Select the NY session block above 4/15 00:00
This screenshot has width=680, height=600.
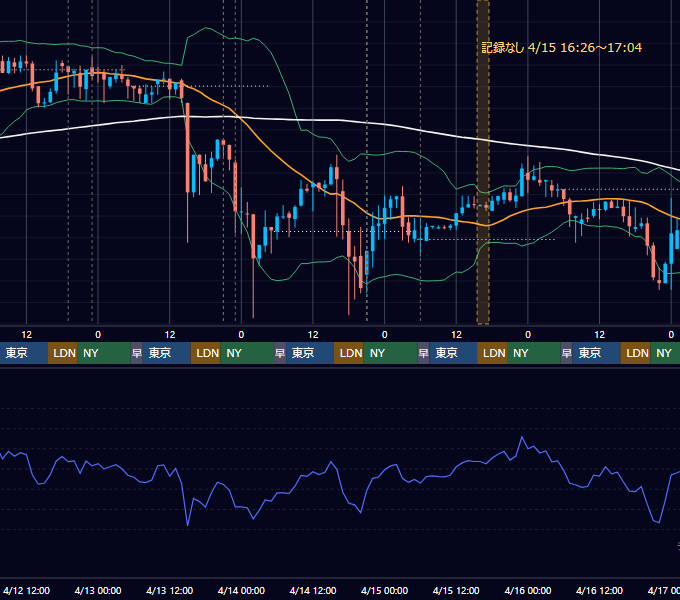(390, 353)
